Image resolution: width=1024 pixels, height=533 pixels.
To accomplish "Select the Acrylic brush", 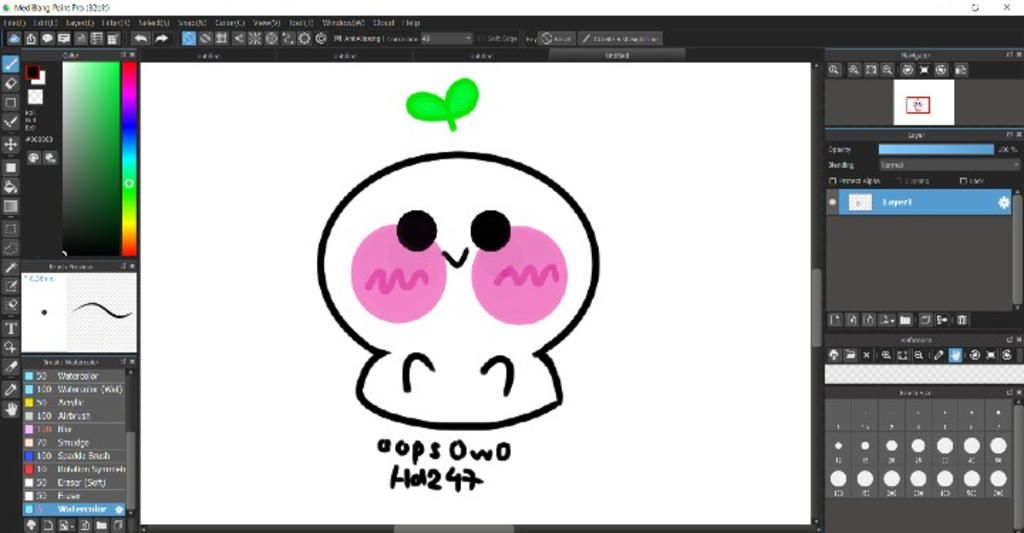I will tap(73, 402).
